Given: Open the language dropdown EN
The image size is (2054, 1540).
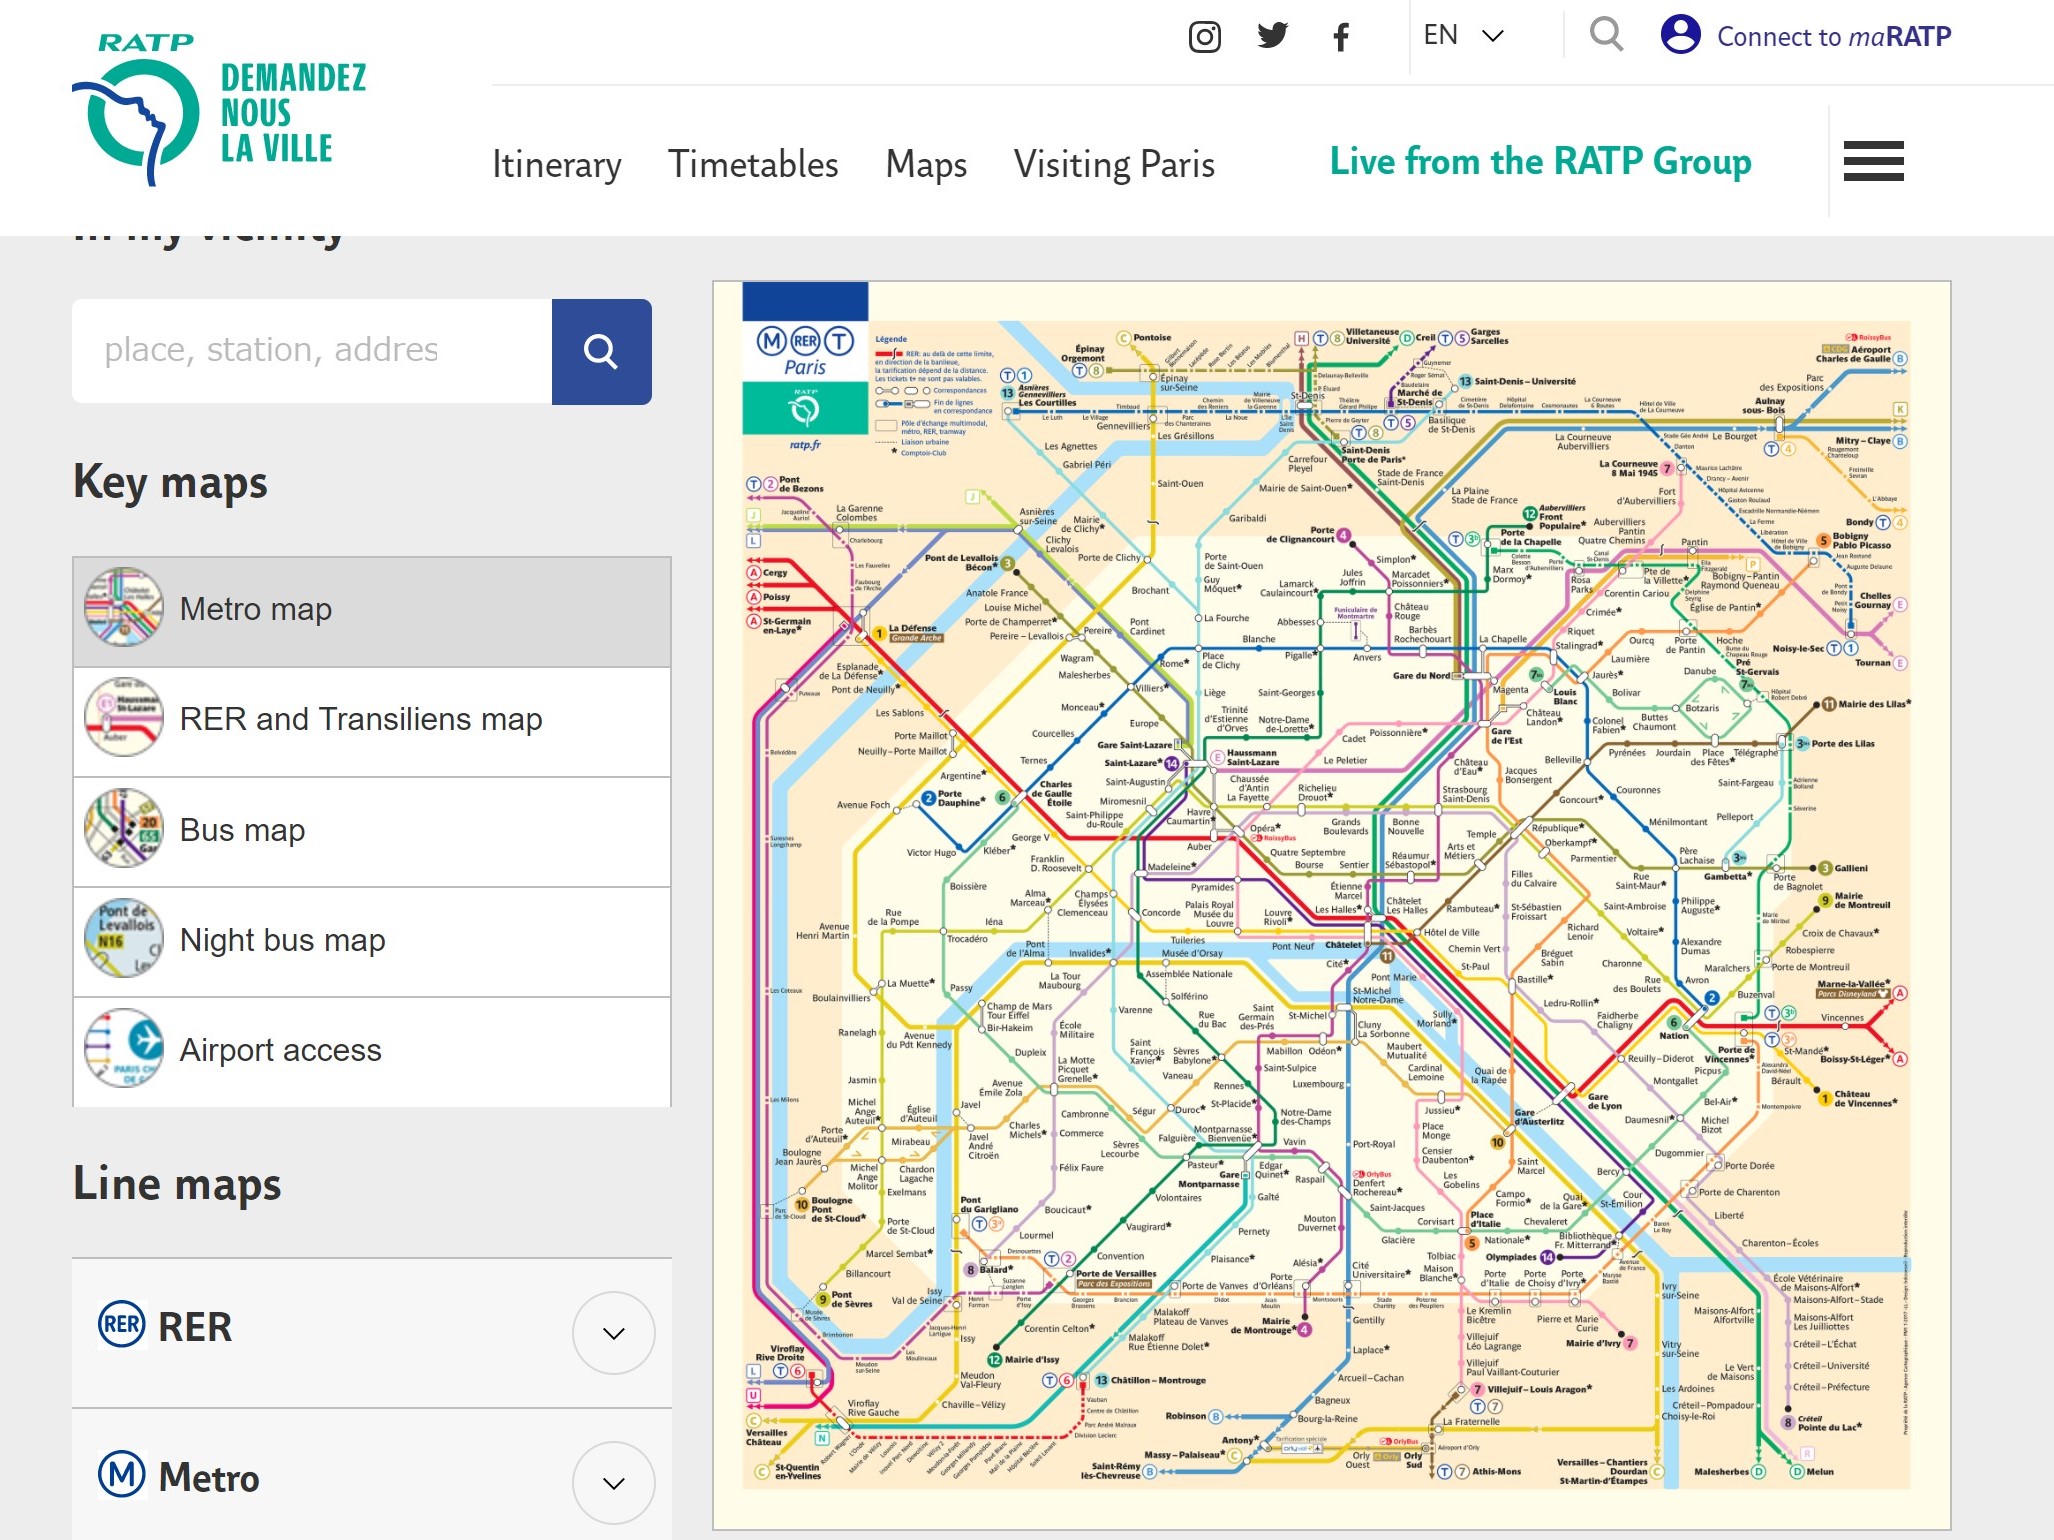Looking at the screenshot, I should (x=1464, y=35).
